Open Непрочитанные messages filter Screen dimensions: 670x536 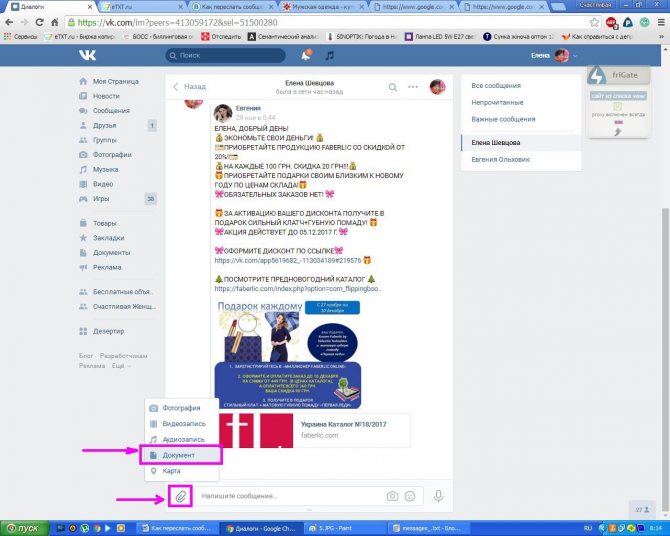[x=499, y=102]
